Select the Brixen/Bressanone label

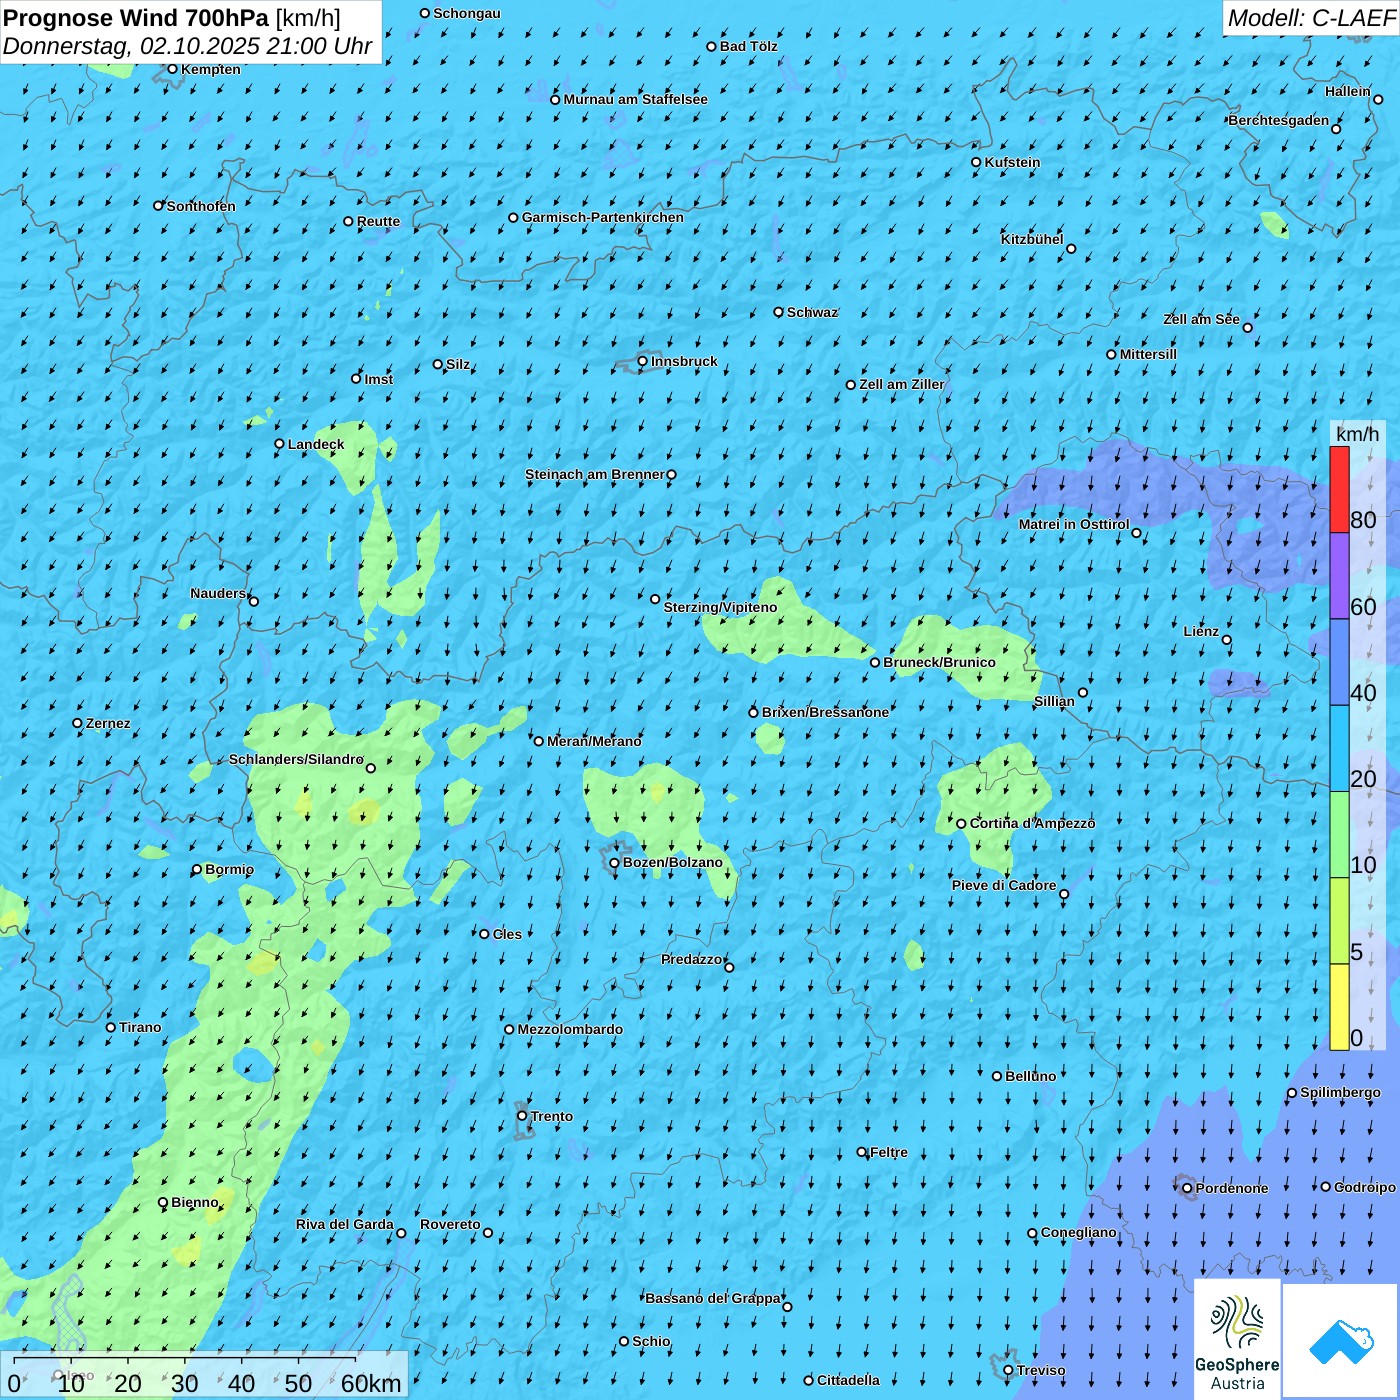pos(825,712)
